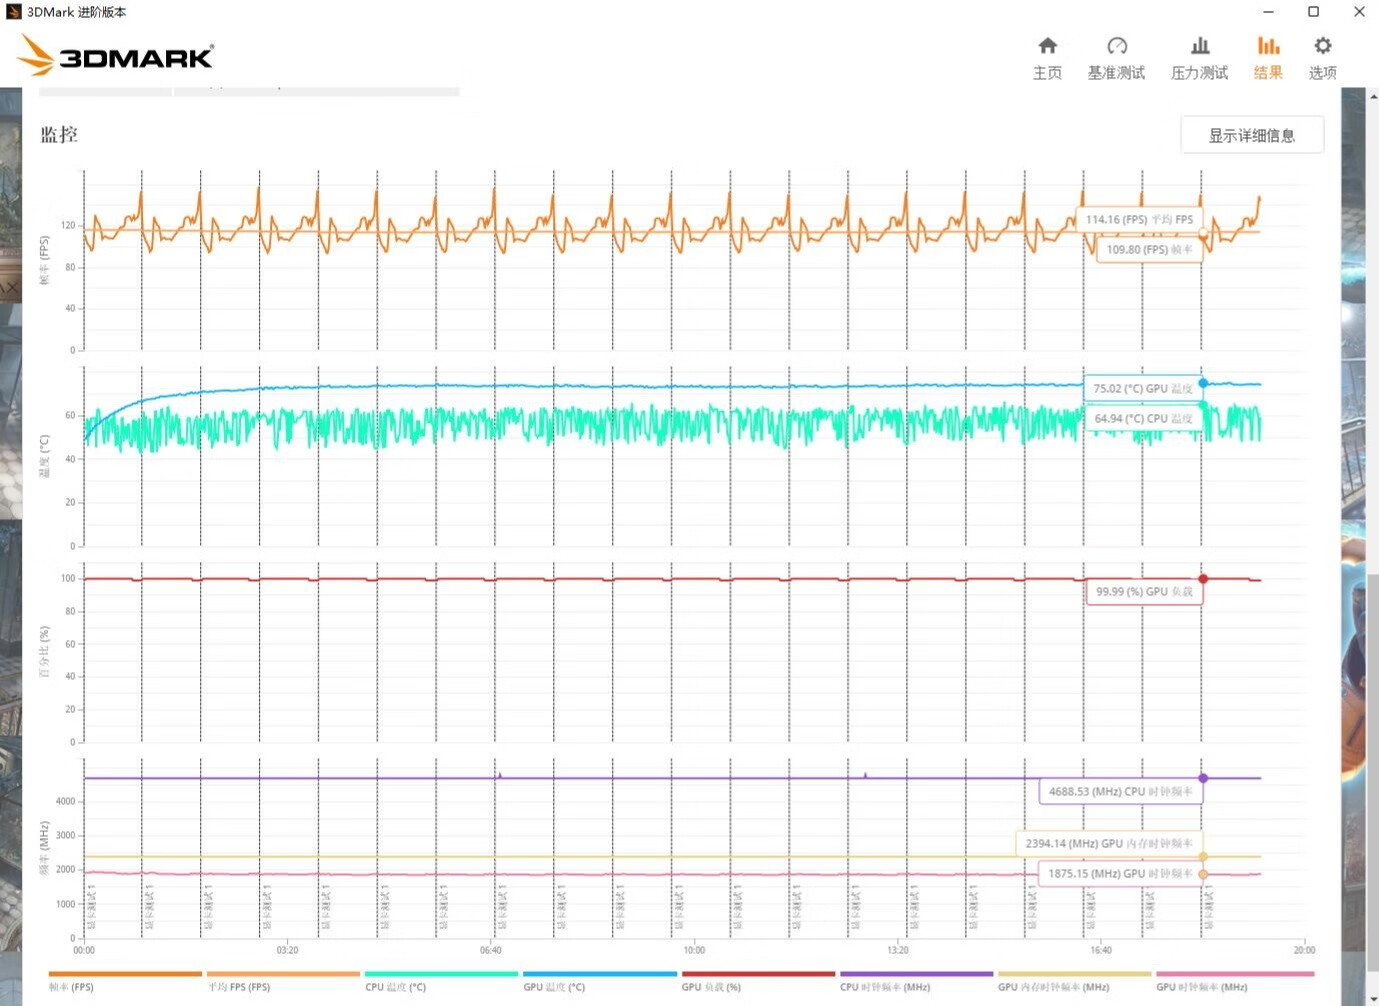Click the scrollbar up arrow

coord(1374,98)
